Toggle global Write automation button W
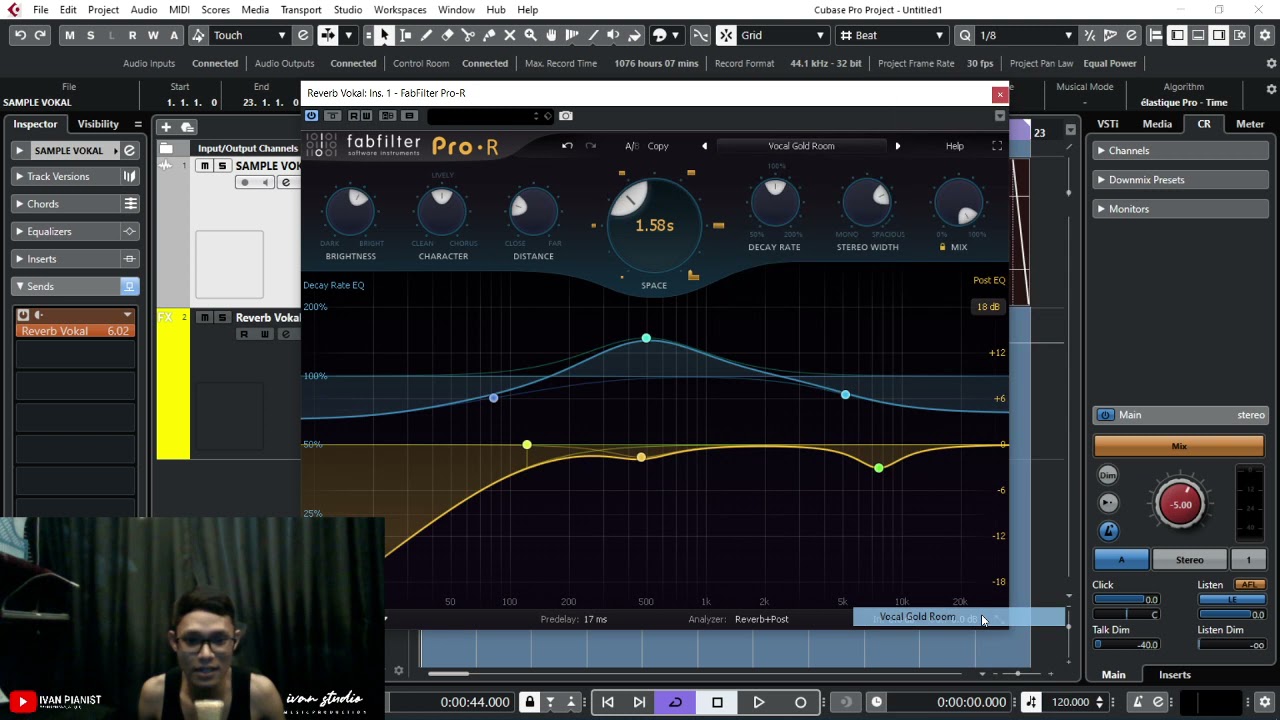Screen dimensions: 1280x720 pos(153,35)
